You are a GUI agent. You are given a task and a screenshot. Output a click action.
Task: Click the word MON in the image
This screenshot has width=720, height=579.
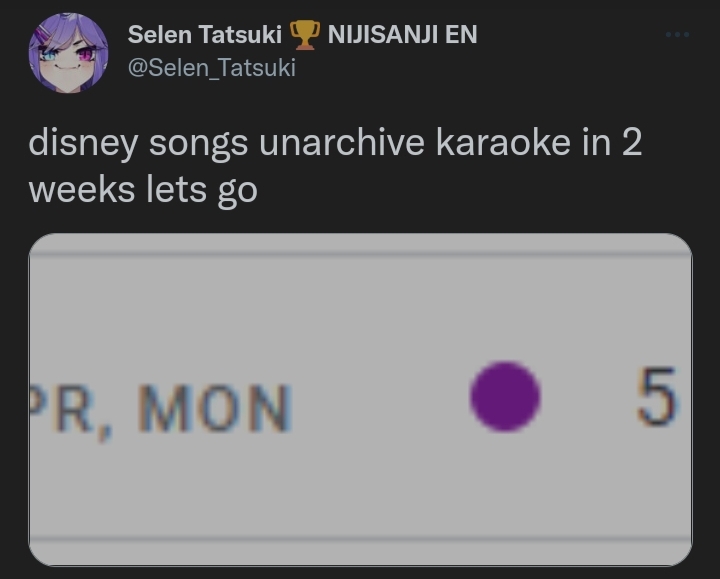(x=214, y=408)
